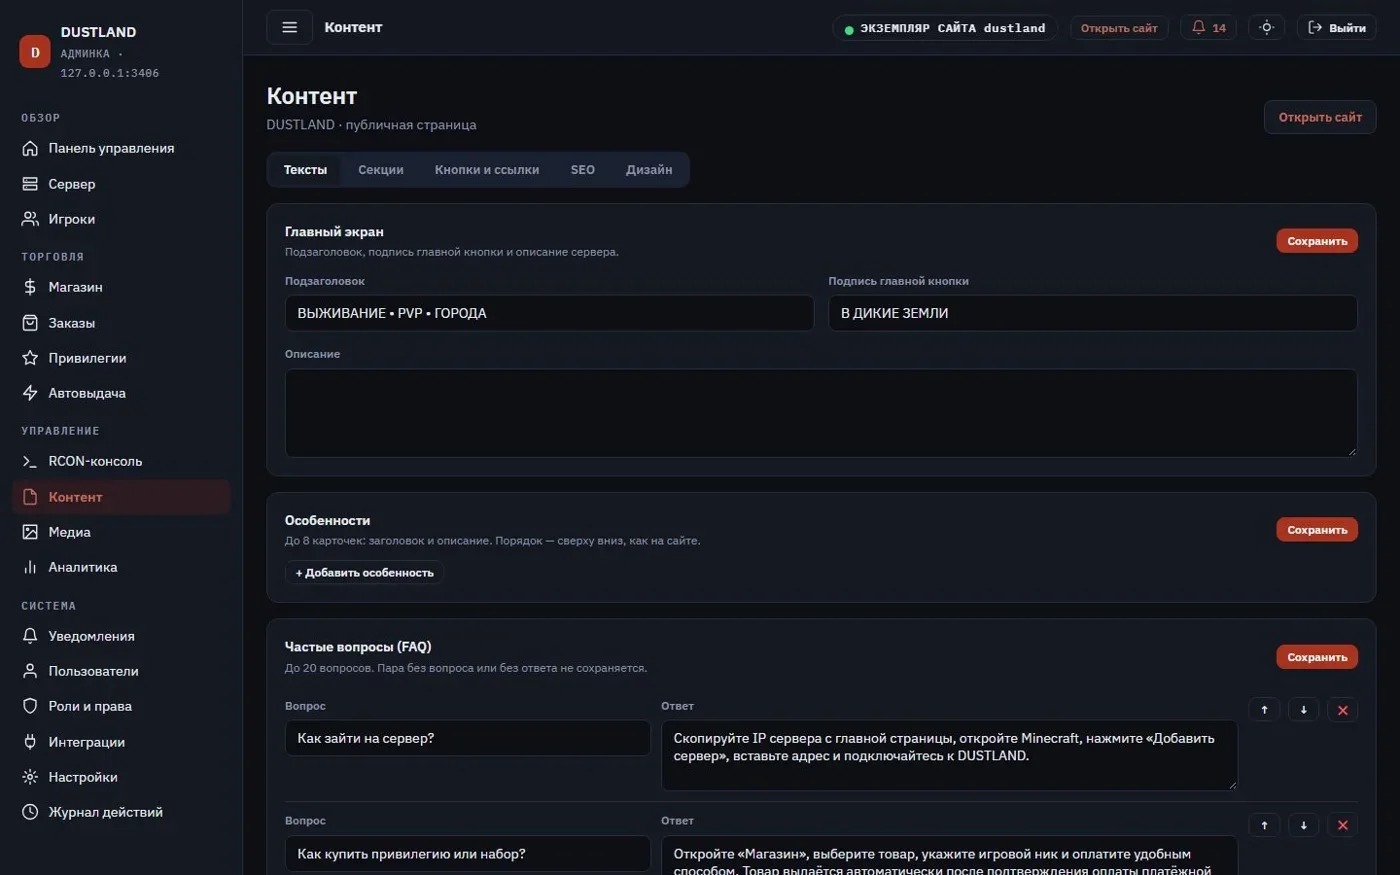Image resolution: width=1400 pixels, height=875 pixels.
Task: Switch theme with the sun icon
Action: coord(1266,28)
